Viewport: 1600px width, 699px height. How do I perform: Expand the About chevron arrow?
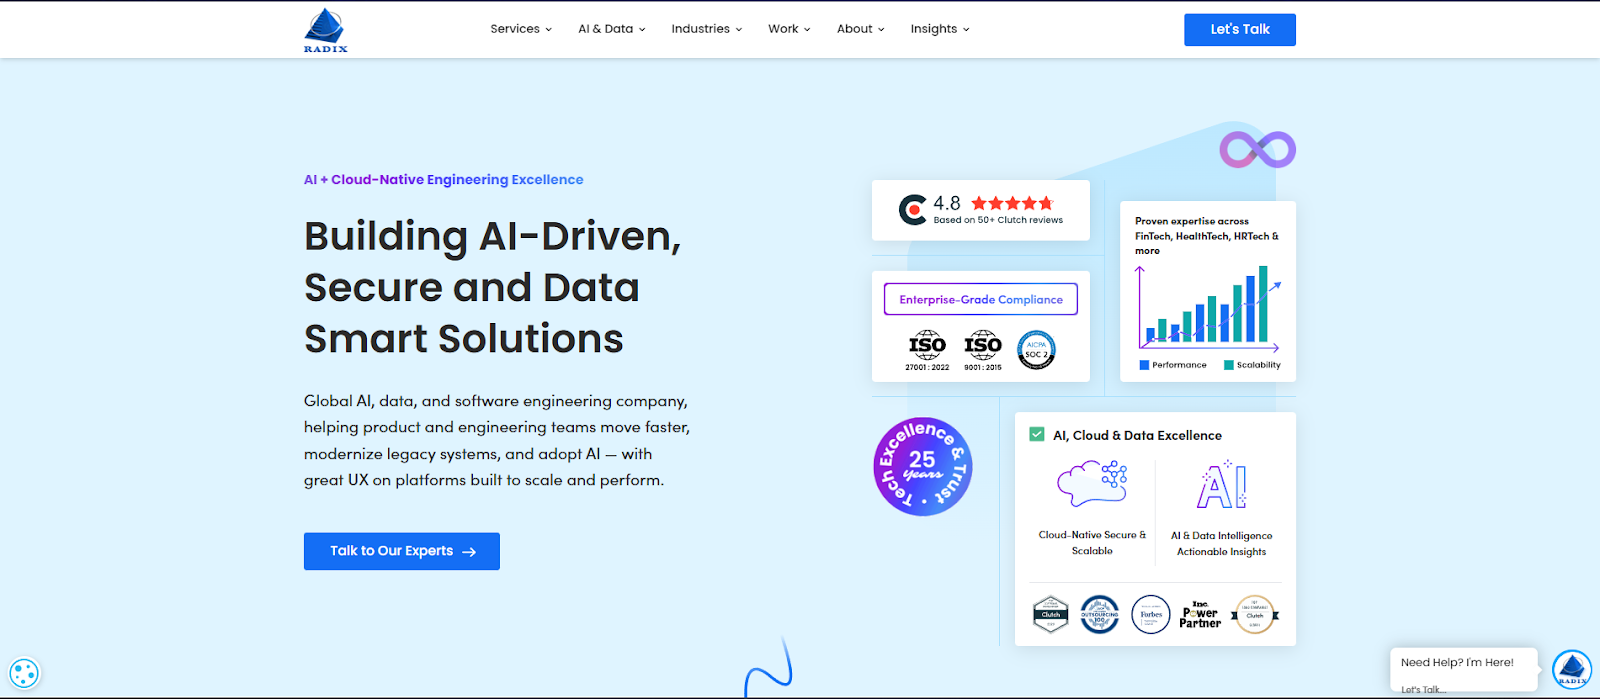click(881, 30)
